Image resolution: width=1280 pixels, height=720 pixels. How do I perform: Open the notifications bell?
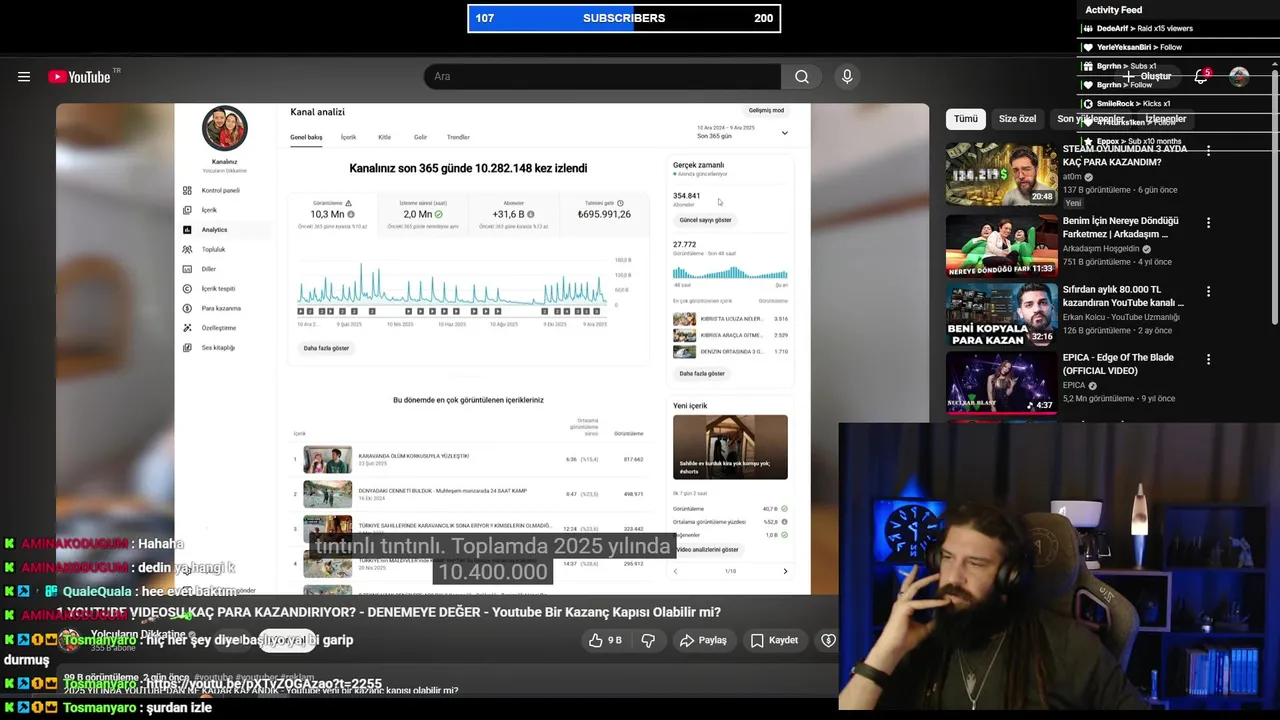1201,77
